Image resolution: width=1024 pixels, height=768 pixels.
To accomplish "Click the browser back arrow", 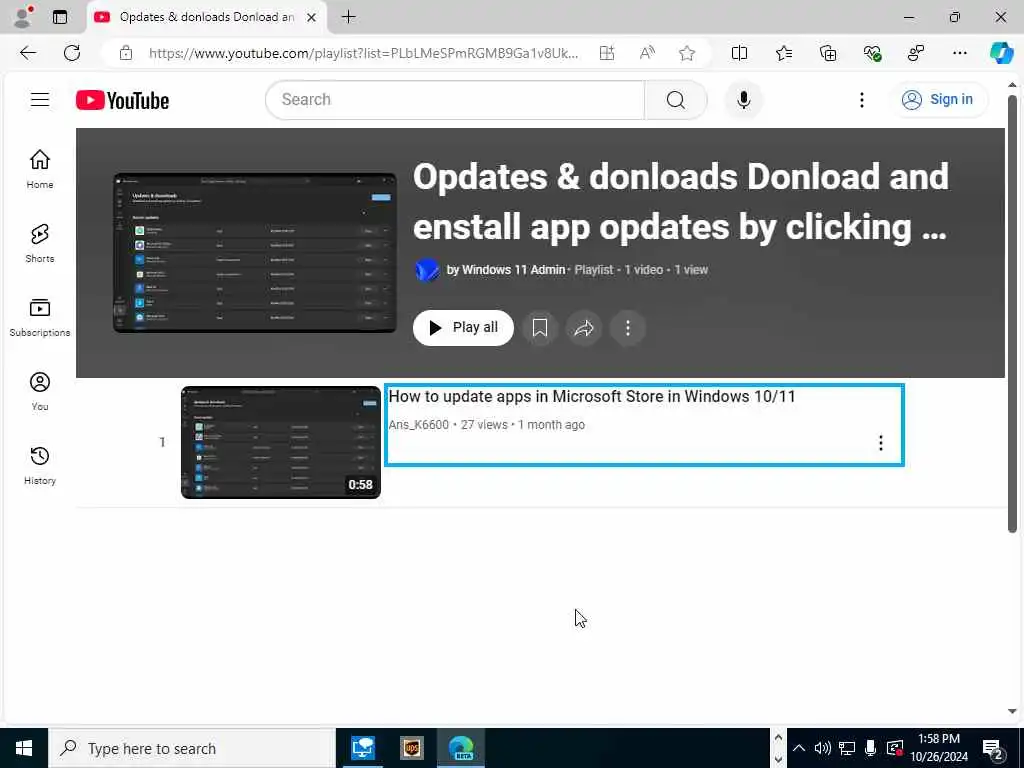I will click(28, 53).
